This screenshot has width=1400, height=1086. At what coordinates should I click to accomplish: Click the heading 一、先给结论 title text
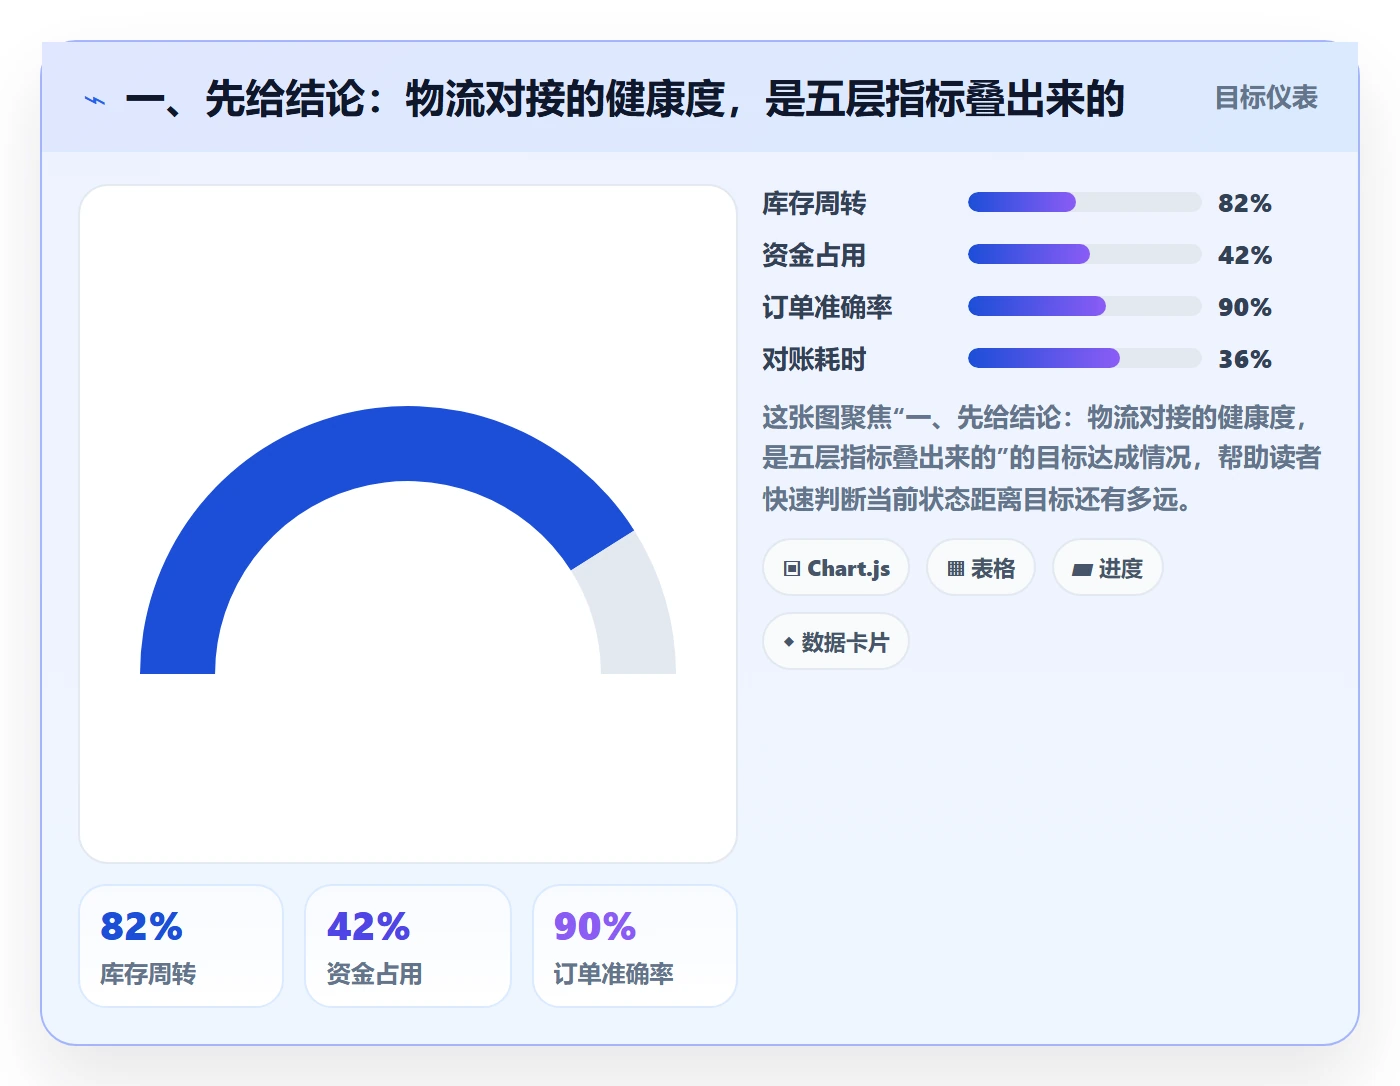click(625, 99)
